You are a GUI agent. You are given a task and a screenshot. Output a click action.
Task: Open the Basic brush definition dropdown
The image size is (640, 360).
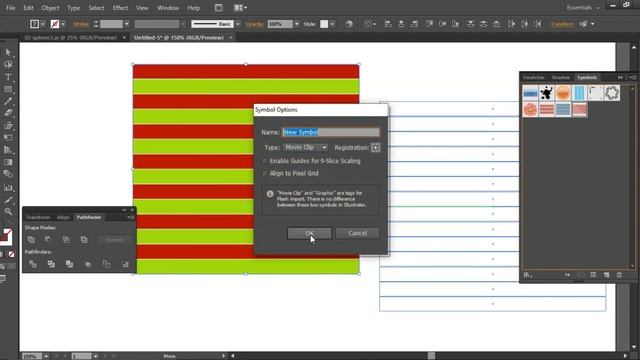[238, 24]
